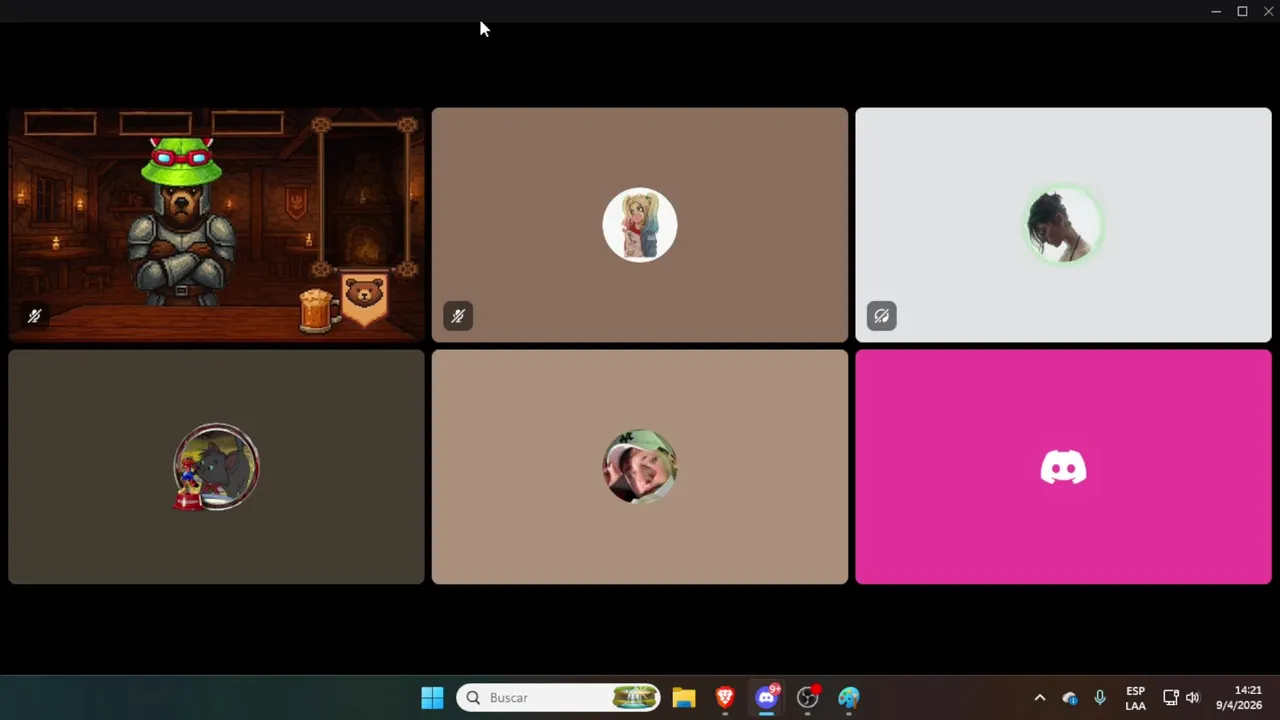
Task: Open the bear knight video tile
Action: click(x=216, y=225)
